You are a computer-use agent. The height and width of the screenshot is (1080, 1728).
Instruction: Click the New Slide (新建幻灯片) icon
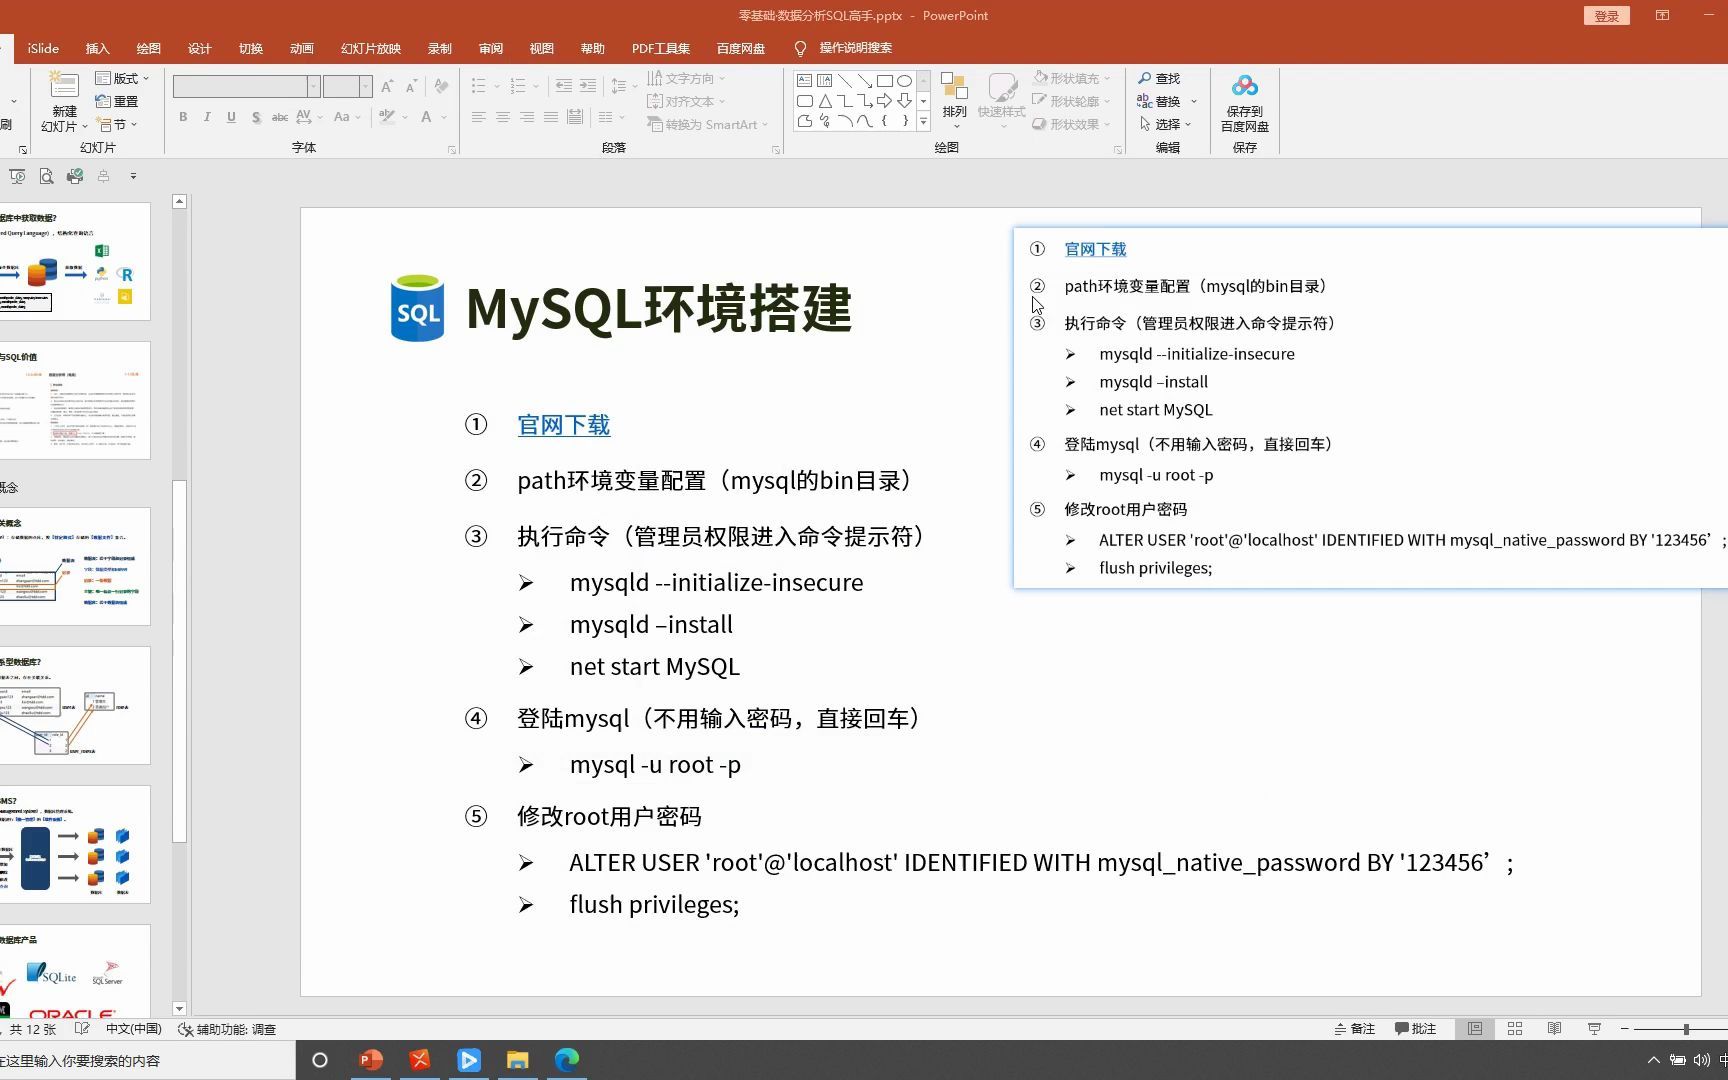(x=64, y=86)
